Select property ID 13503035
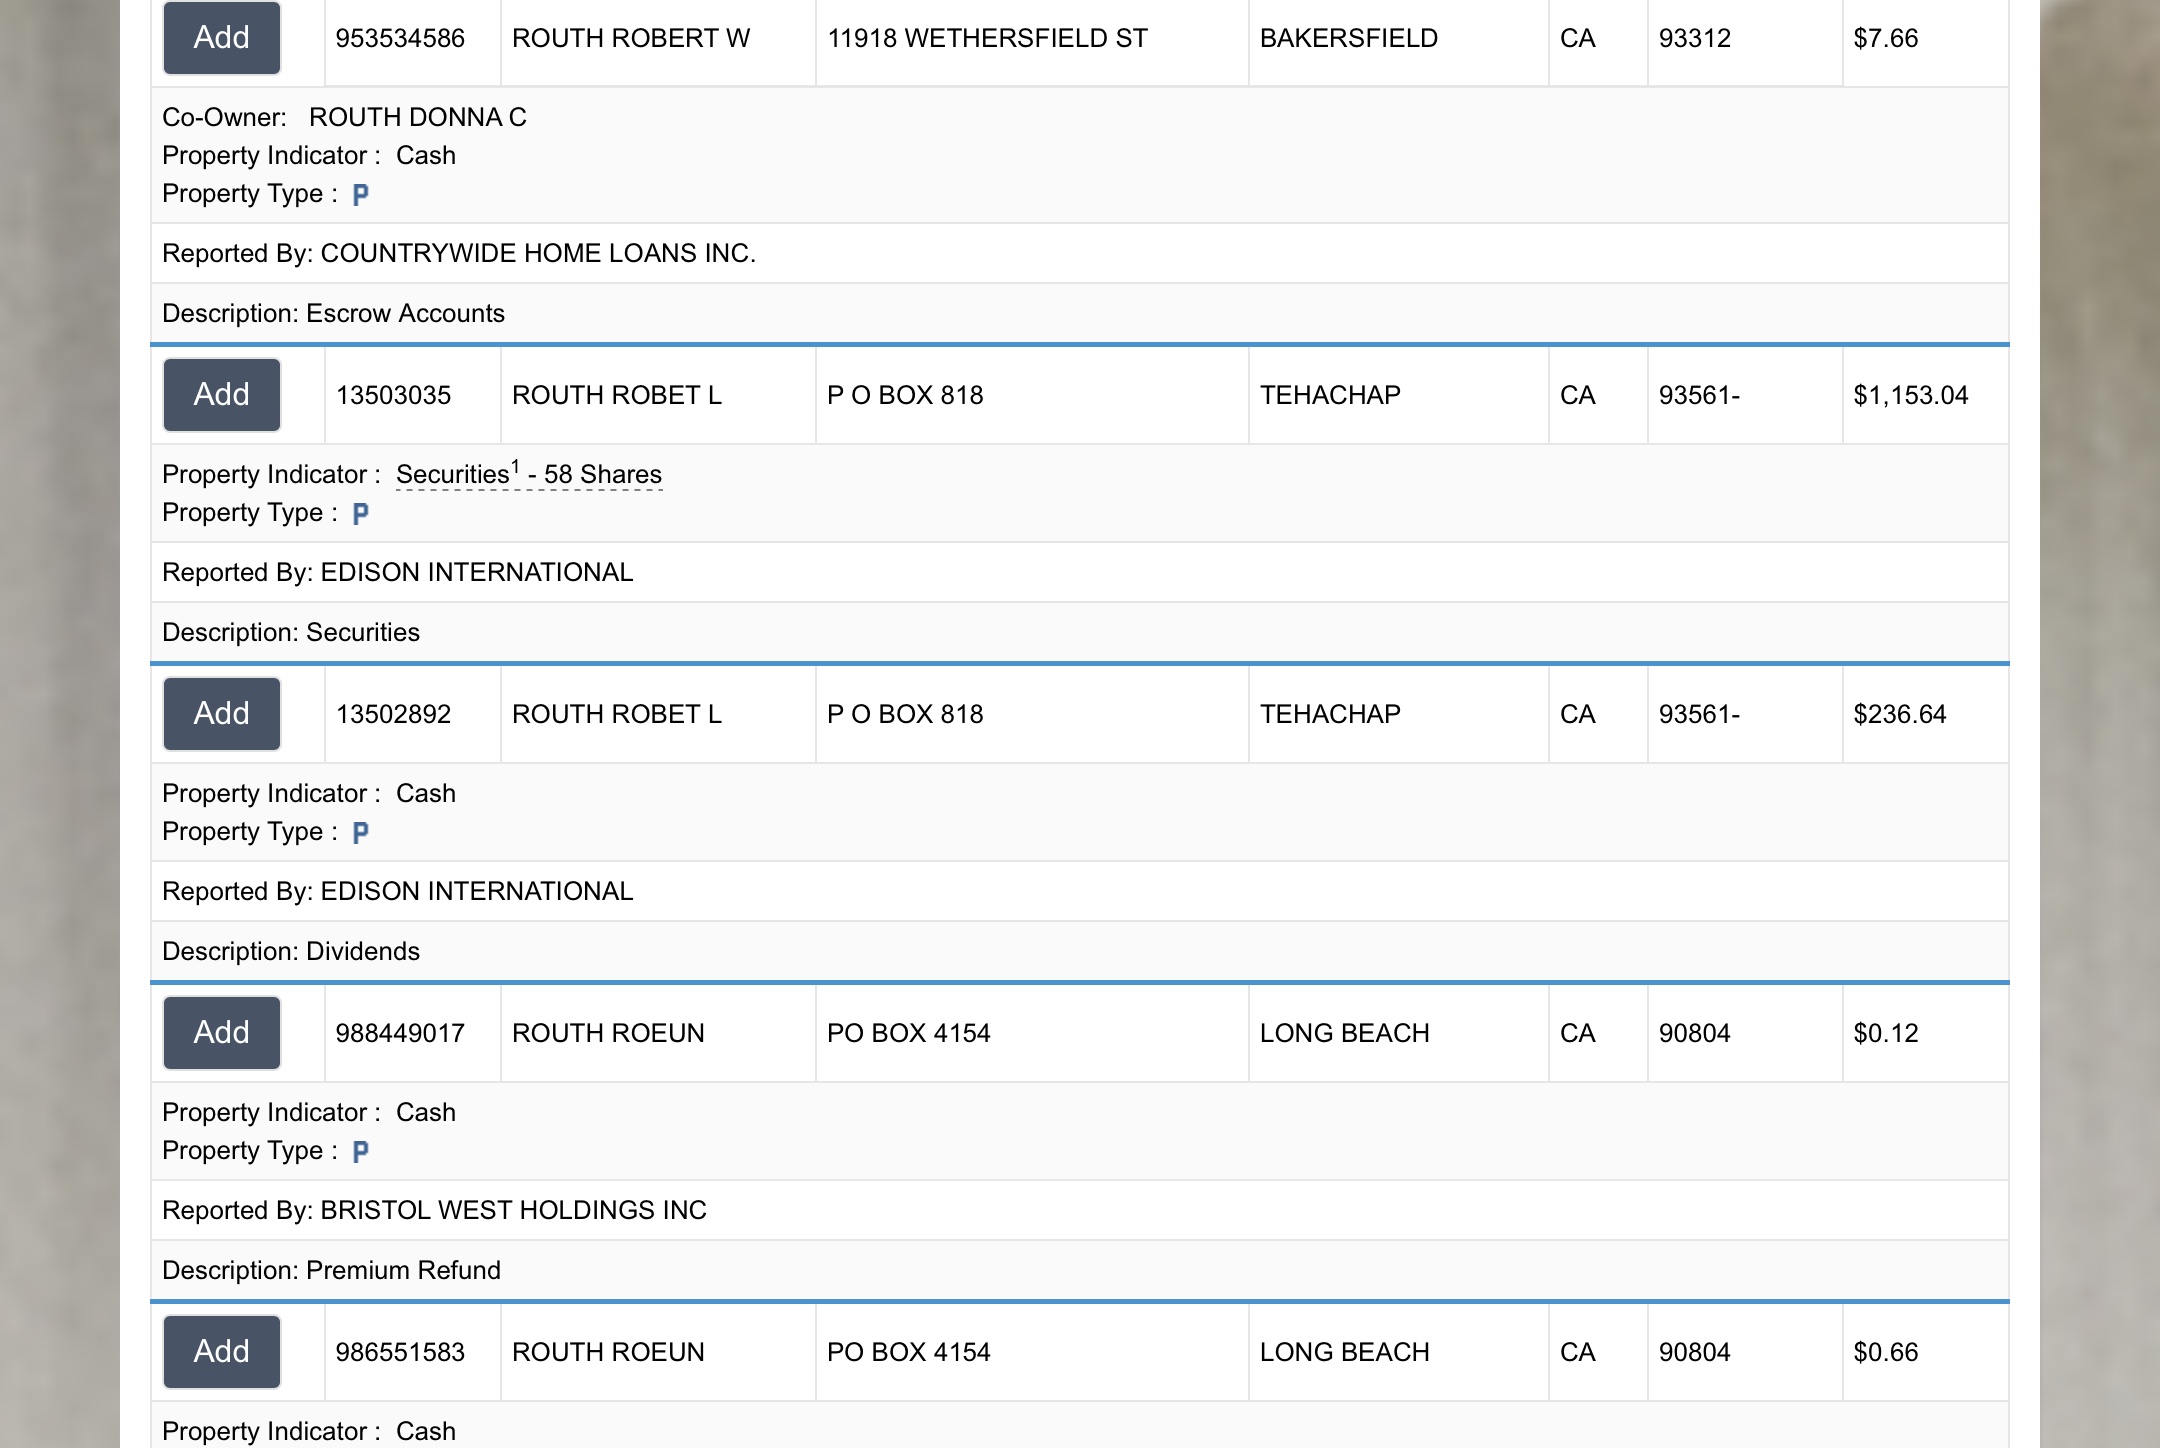Viewport: 2160px width, 1448px height. click(x=393, y=395)
